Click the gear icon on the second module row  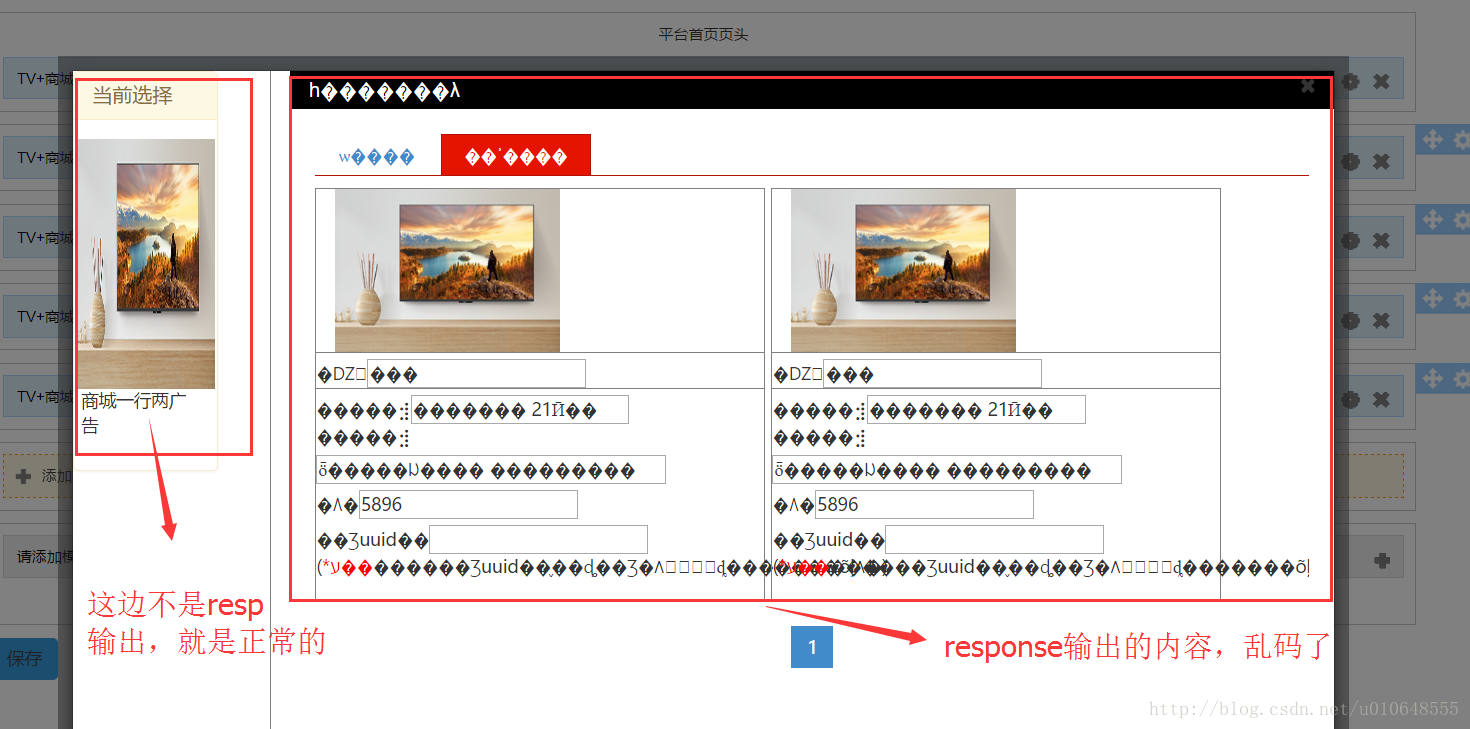pyautogui.click(x=1350, y=160)
